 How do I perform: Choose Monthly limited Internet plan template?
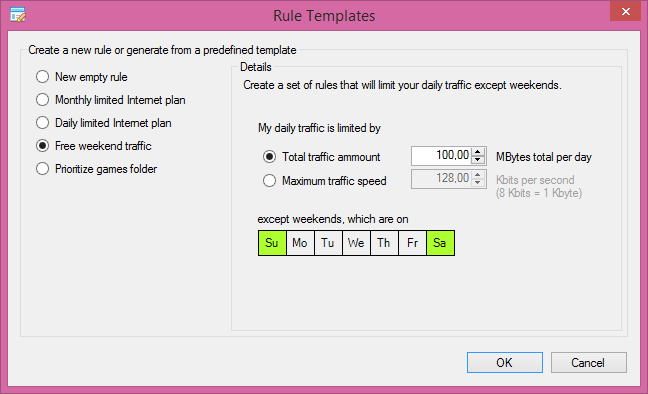tap(110, 100)
